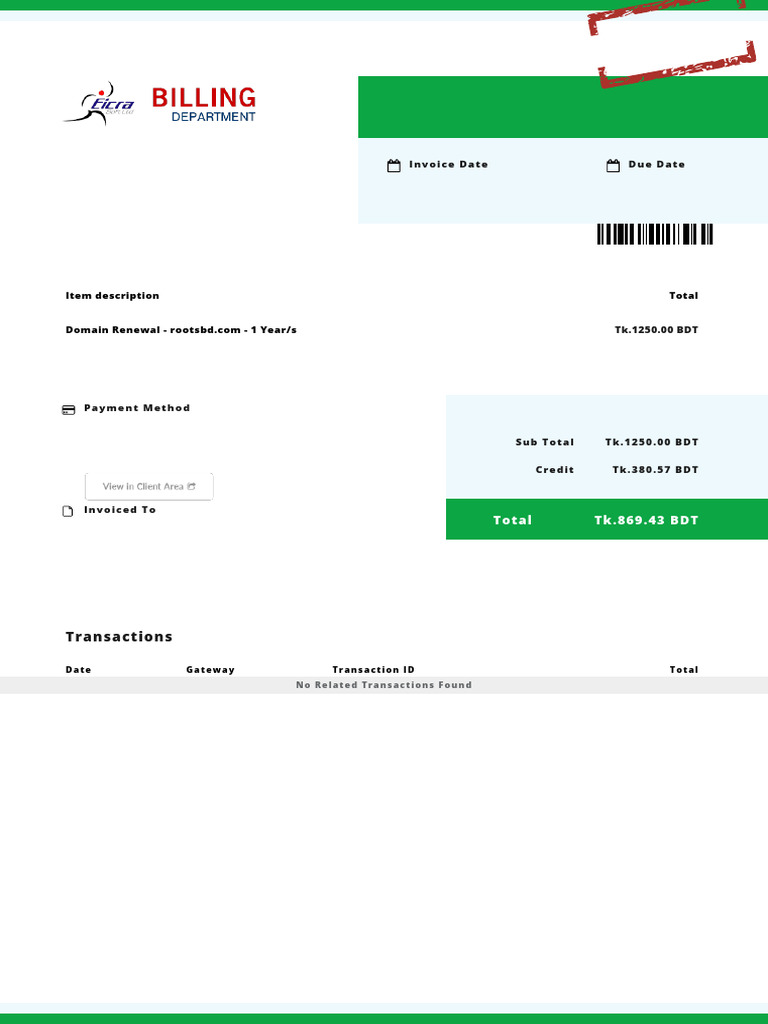768x1024 pixels.
Task: Click the Transactions section heading
Action: click(x=119, y=637)
